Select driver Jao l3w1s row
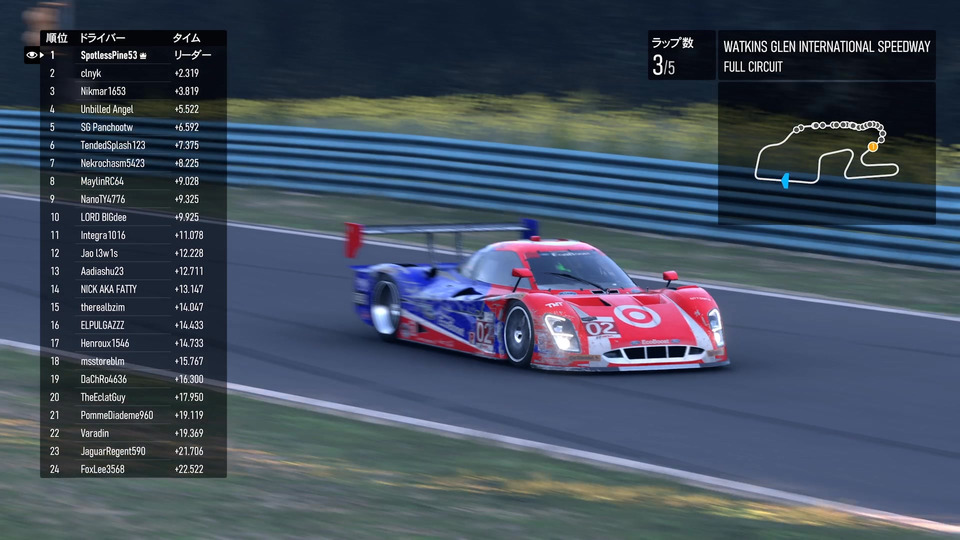Image resolution: width=960 pixels, height=540 pixels. [x=133, y=253]
